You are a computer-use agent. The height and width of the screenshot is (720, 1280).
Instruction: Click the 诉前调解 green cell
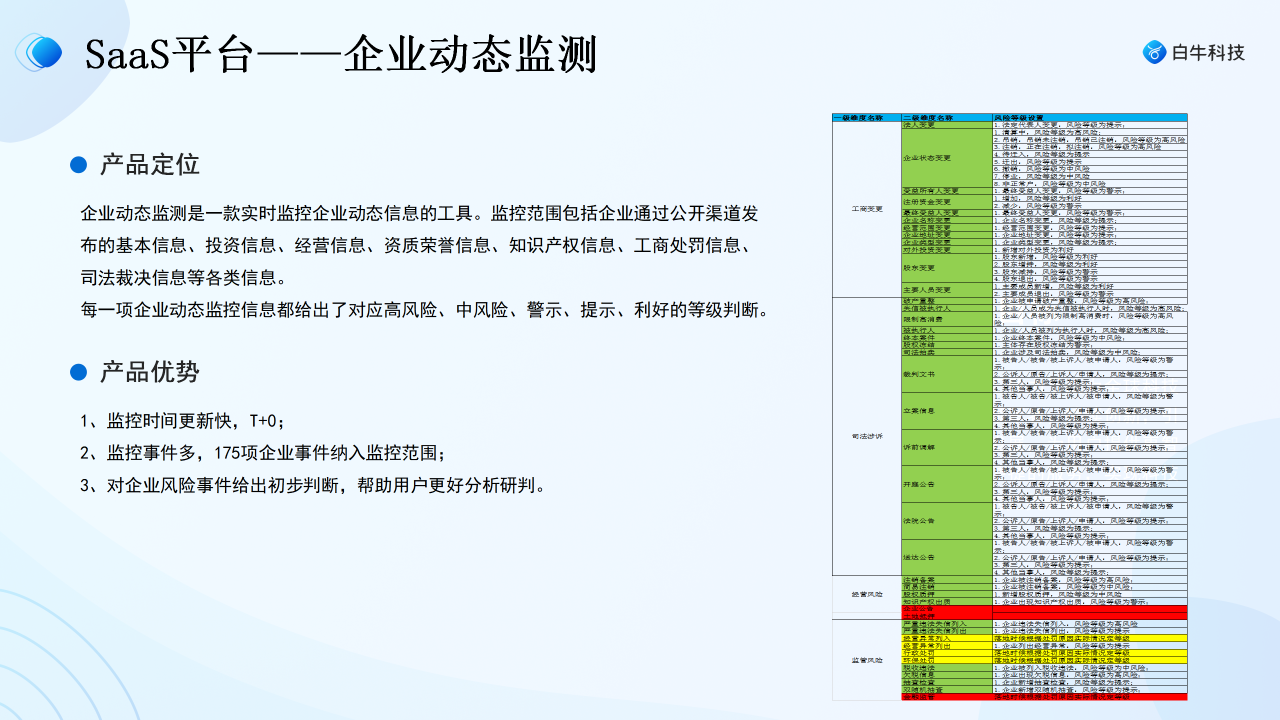[946, 447]
